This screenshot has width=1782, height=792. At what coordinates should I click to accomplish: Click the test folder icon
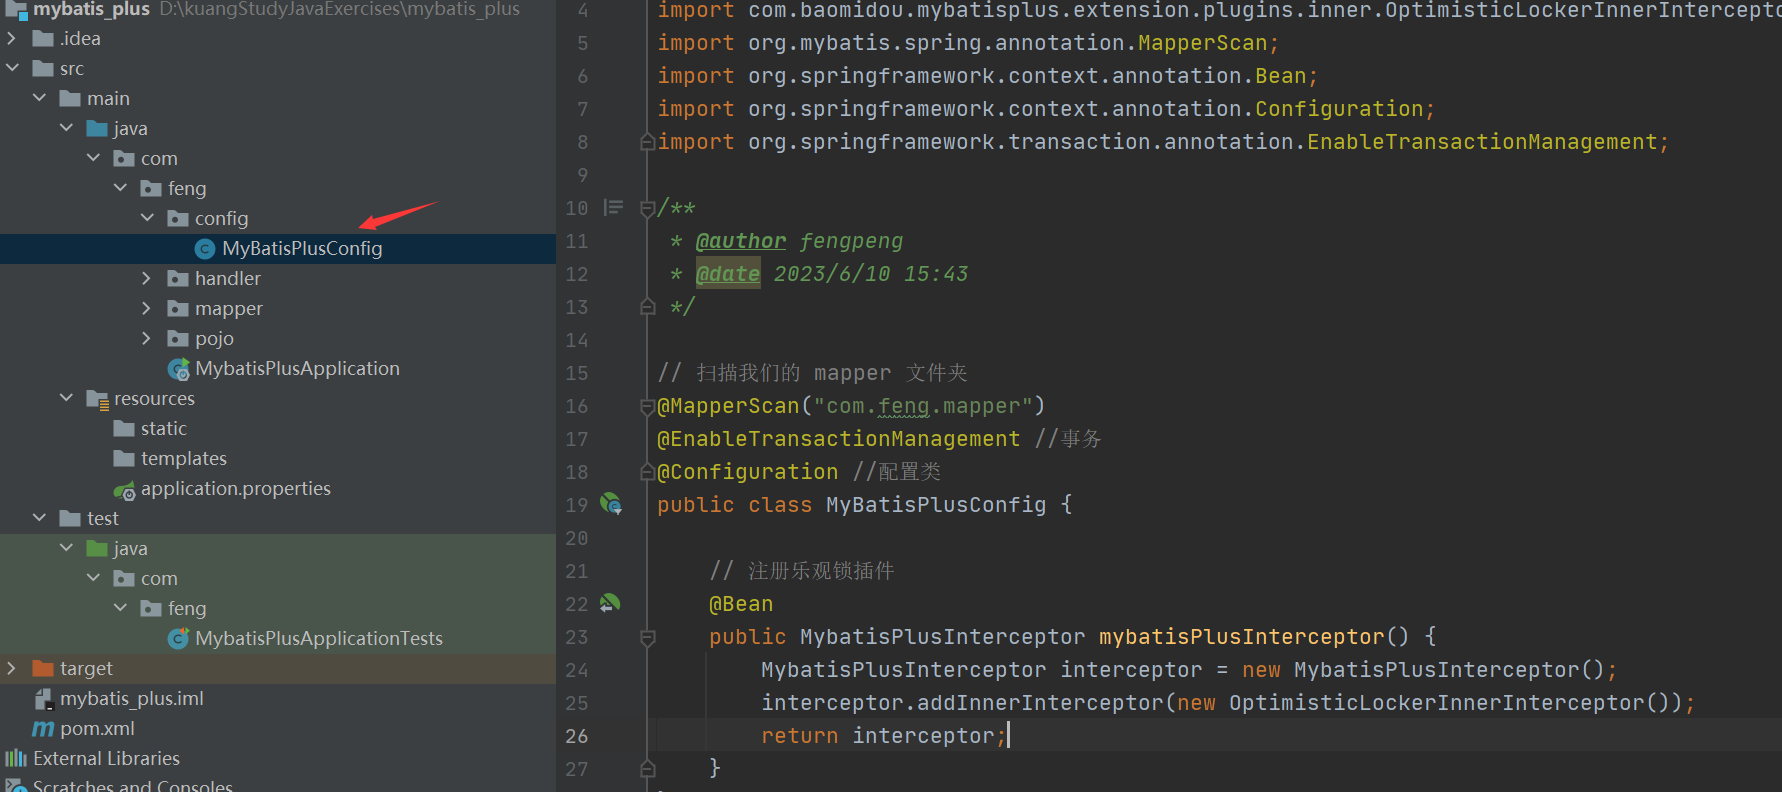click(x=70, y=519)
